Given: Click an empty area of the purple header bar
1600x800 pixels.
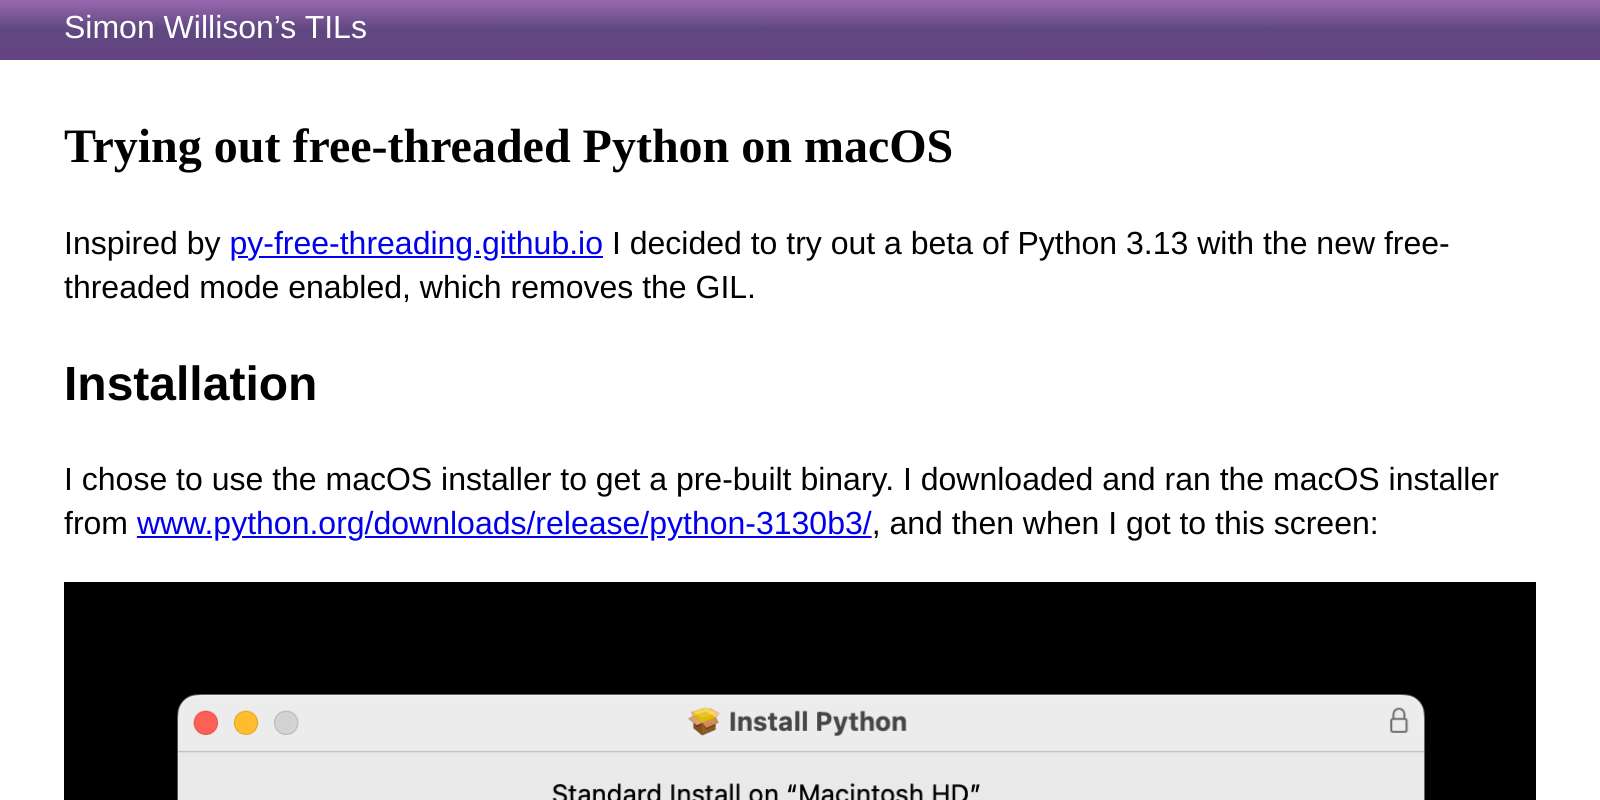Looking at the screenshot, I should [x=1000, y=30].
